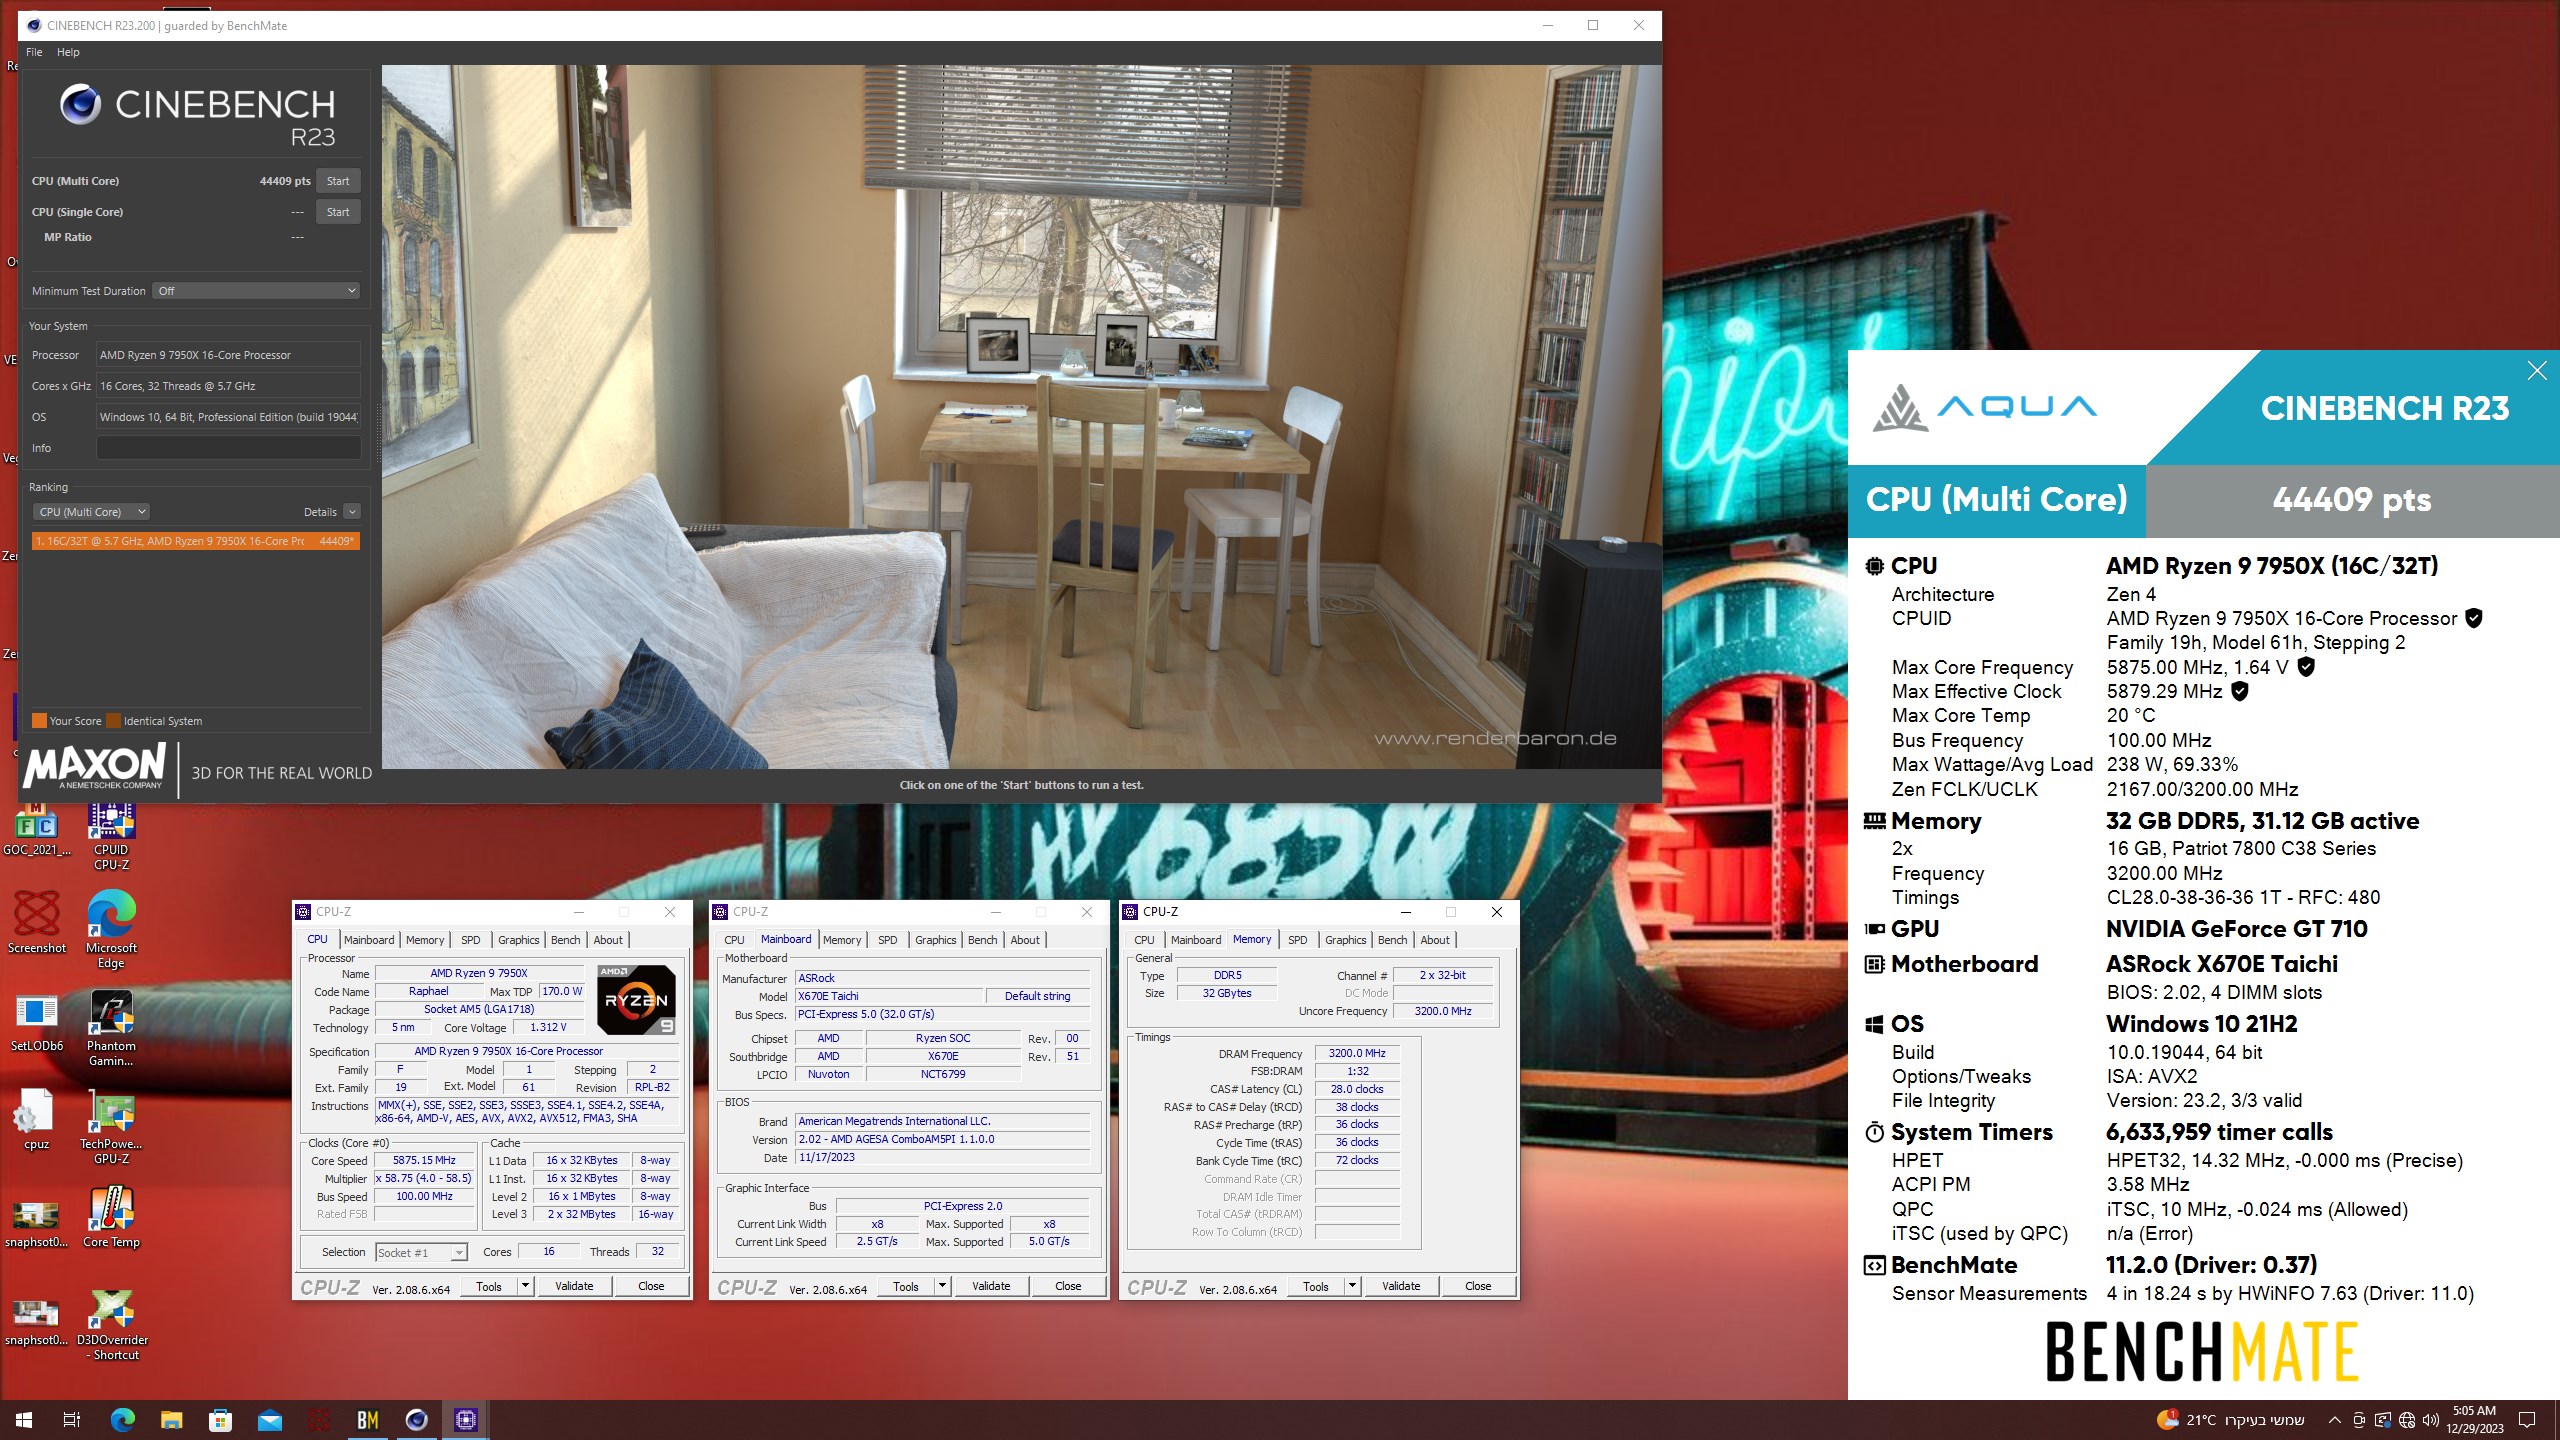This screenshot has width=2560, height=1440.
Task: Open the Mail app from the taskbar
Action: [270, 1419]
